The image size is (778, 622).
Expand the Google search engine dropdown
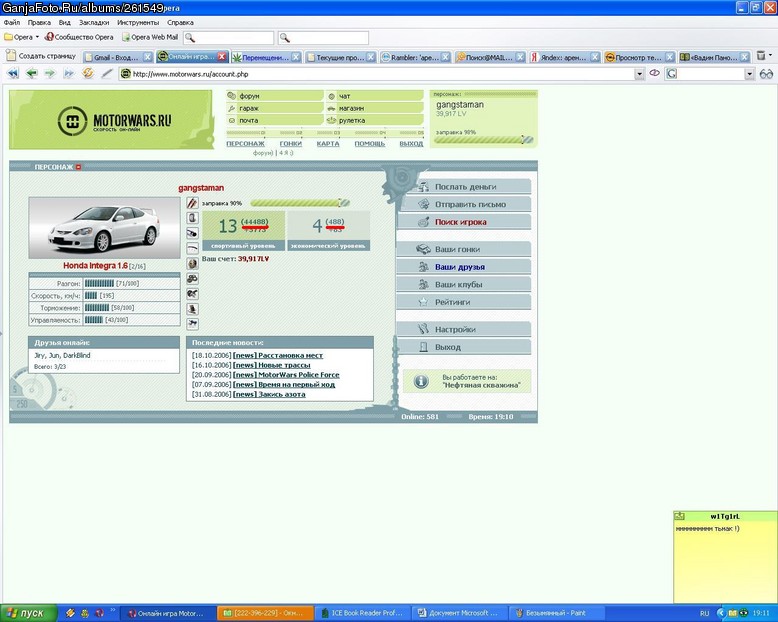point(749,74)
